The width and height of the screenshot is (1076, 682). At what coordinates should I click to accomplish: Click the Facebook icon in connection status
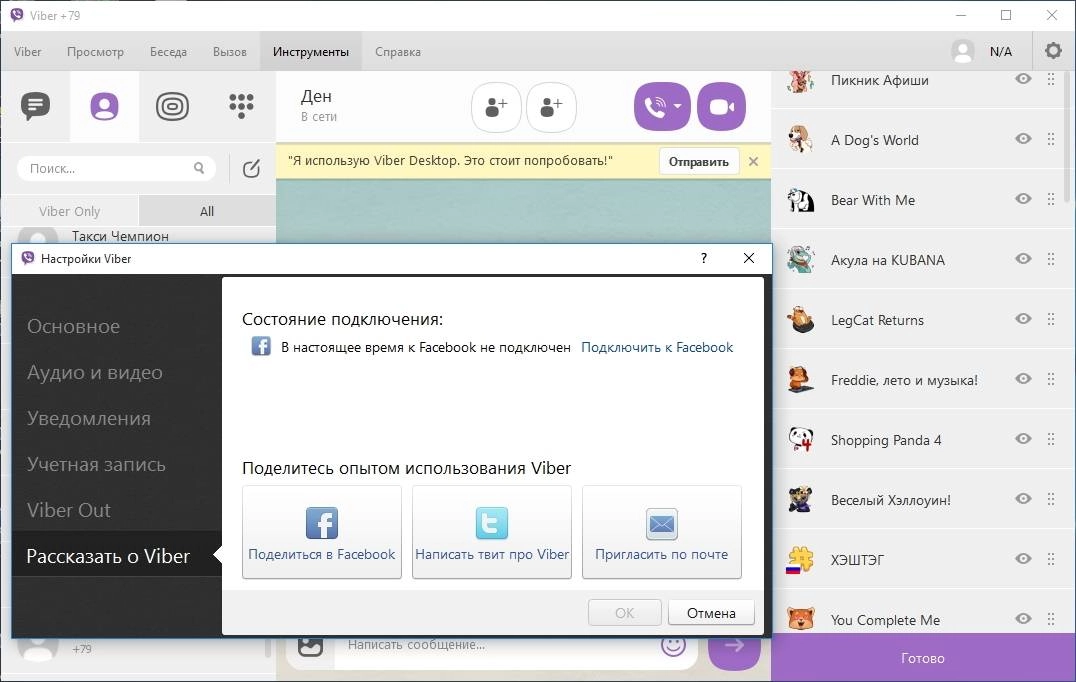click(261, 346)
